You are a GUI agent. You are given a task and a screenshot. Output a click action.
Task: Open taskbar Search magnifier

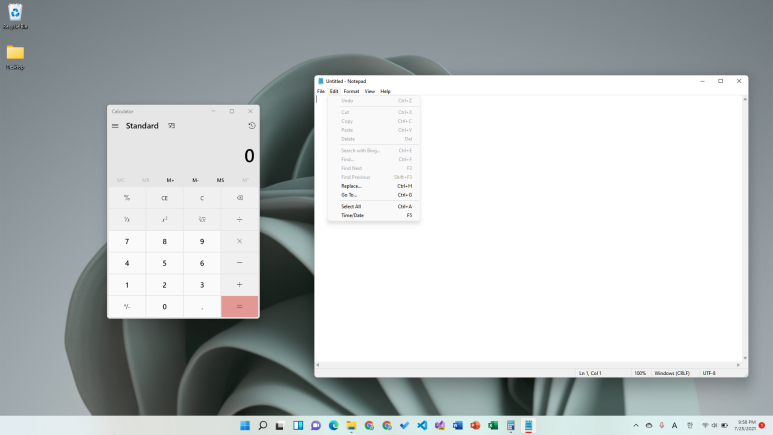click(x=263, y=426)
